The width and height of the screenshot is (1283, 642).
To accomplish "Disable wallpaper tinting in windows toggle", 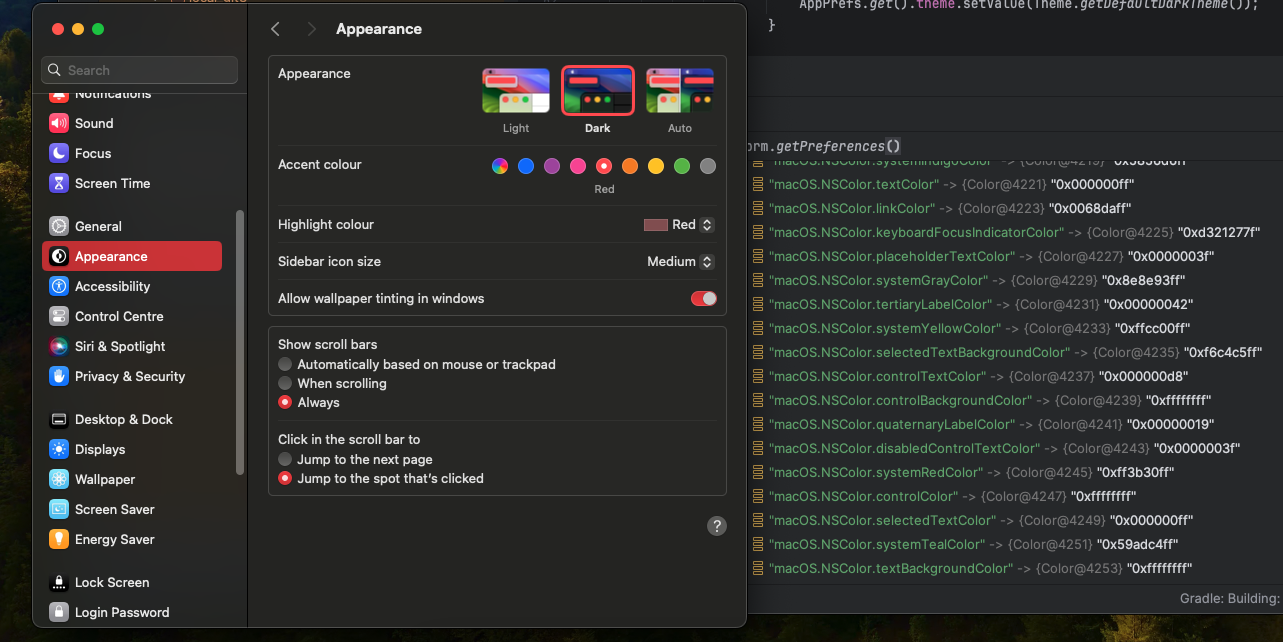I will point(703,298).
